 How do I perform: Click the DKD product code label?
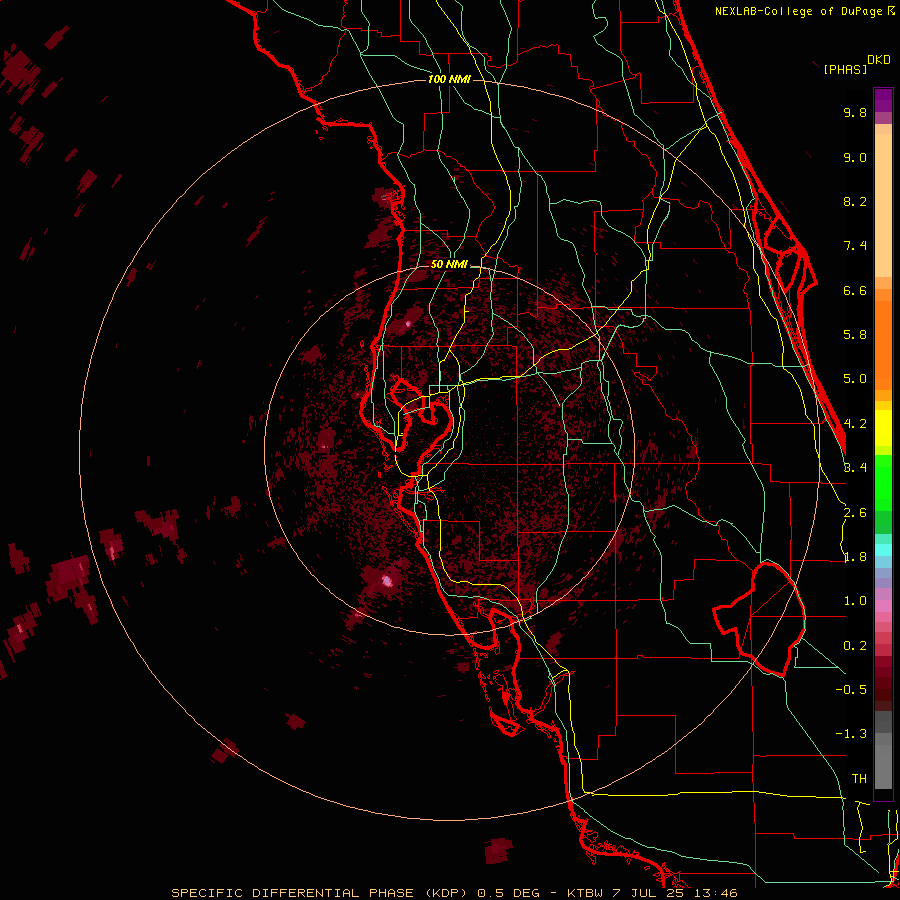(x=879, y=60)
